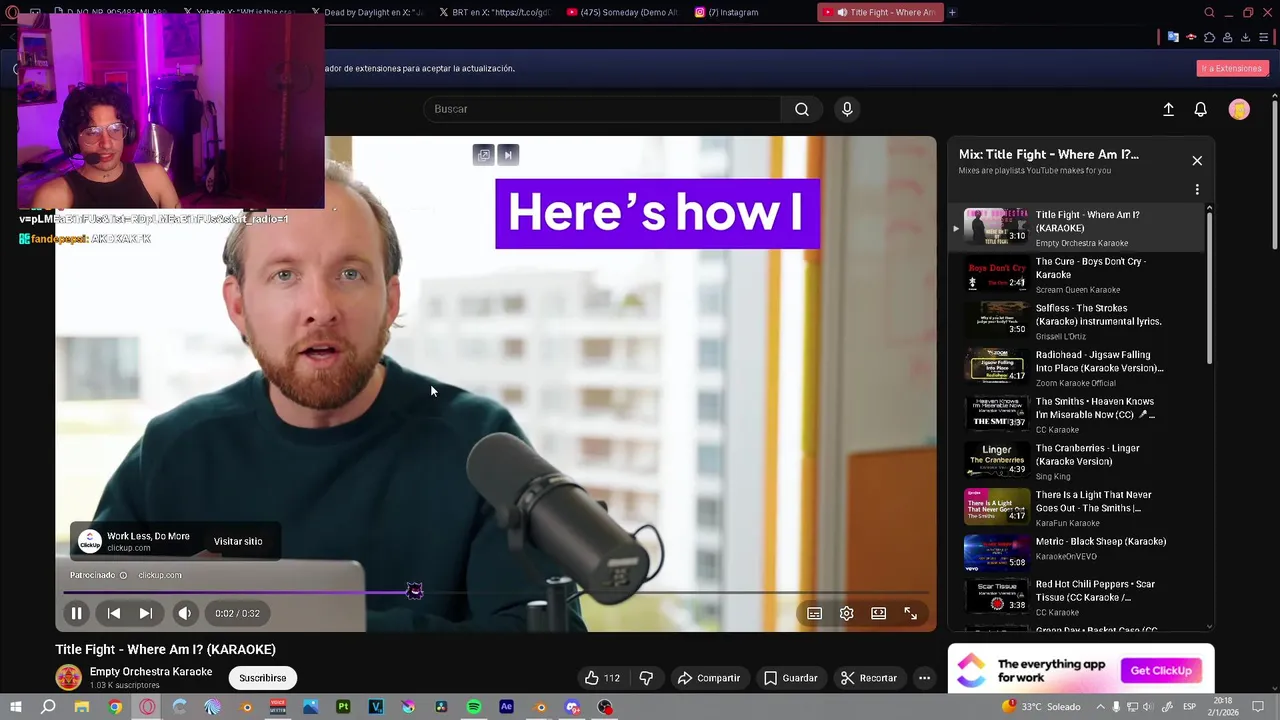Dislike the video

[646, 678]
